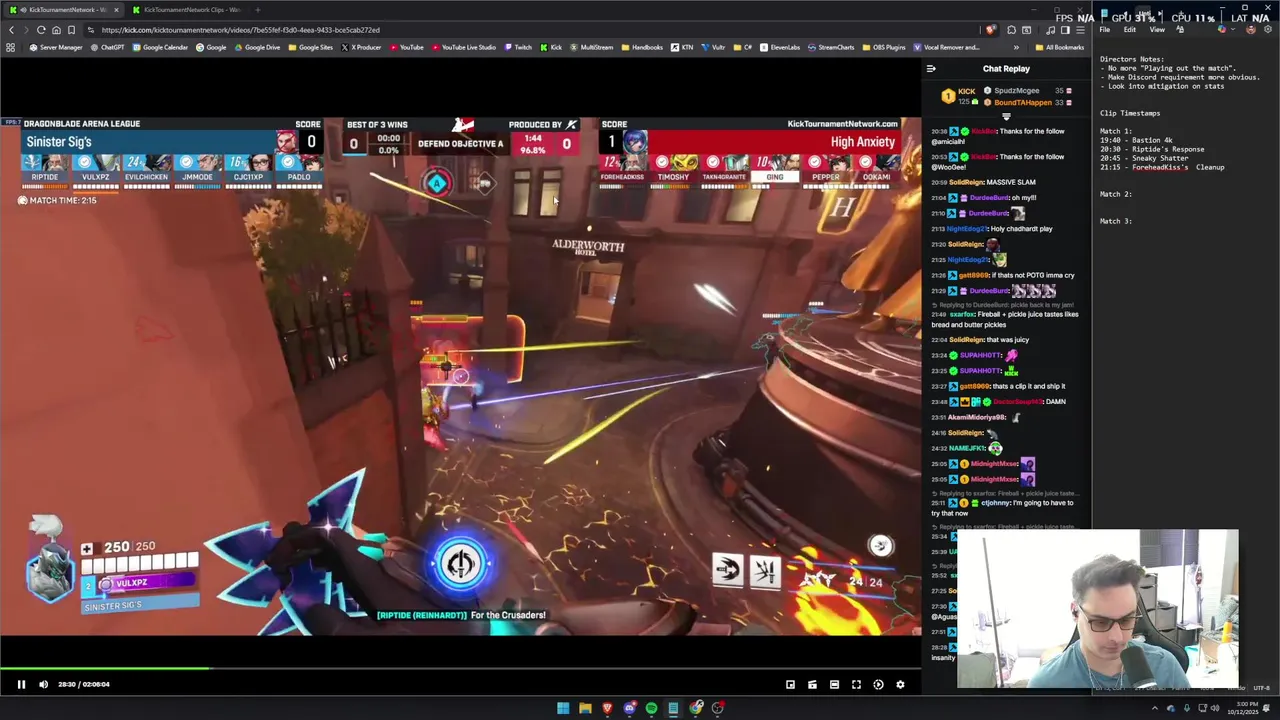This screenshot has width=1280, height=720.
Task: Collapse the Chat Replay panel
Action: click(x=931, y=69)
